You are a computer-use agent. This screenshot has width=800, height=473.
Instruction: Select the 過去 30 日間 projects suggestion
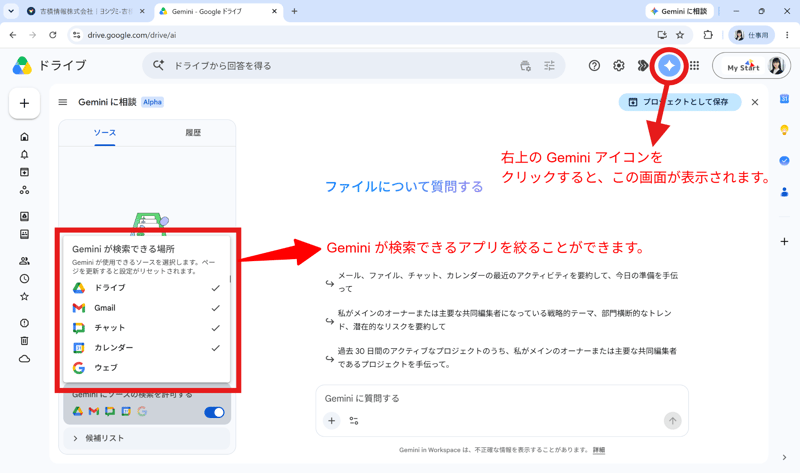click(502, 358)
